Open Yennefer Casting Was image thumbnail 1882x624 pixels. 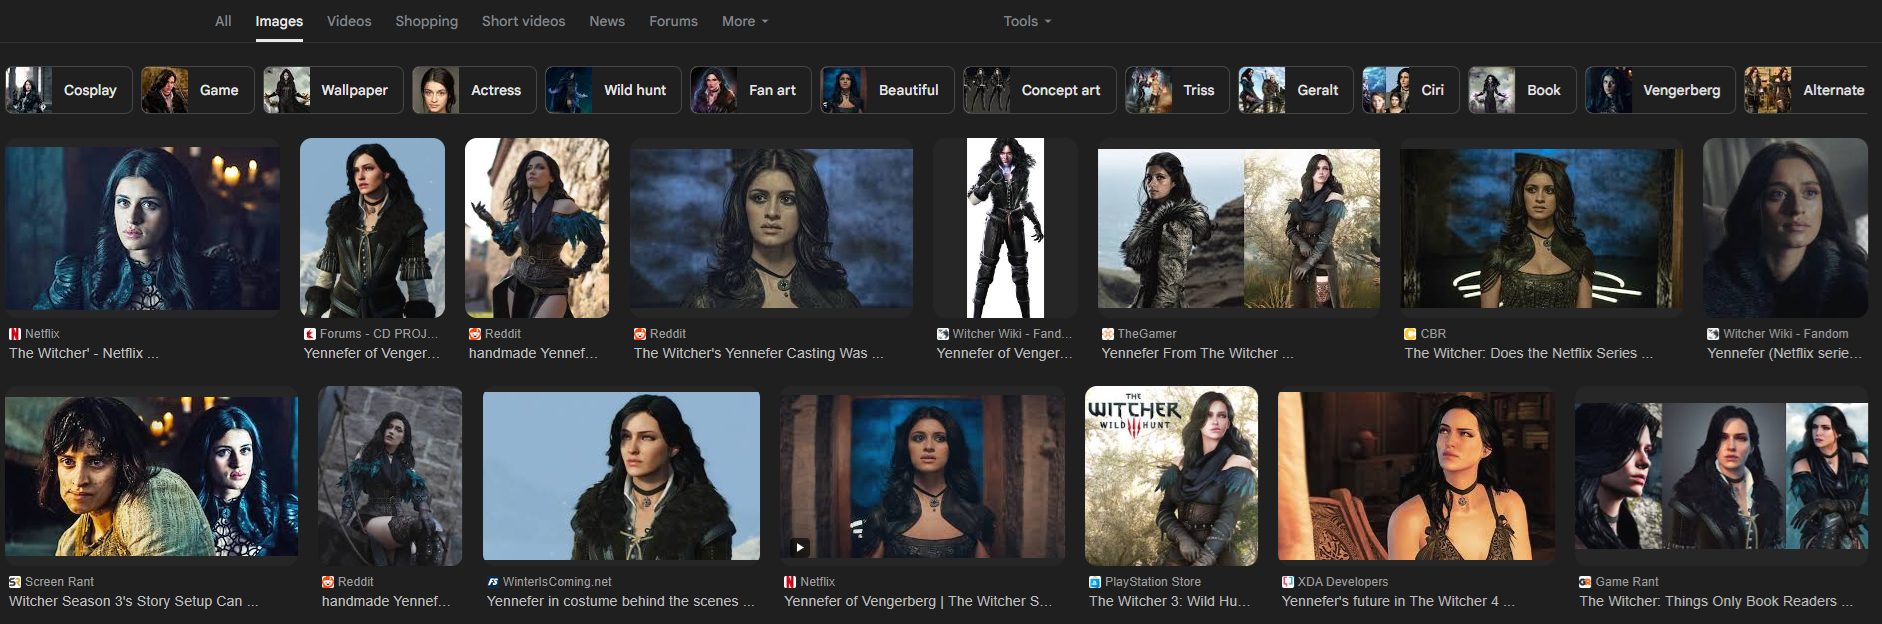point(771,228)
